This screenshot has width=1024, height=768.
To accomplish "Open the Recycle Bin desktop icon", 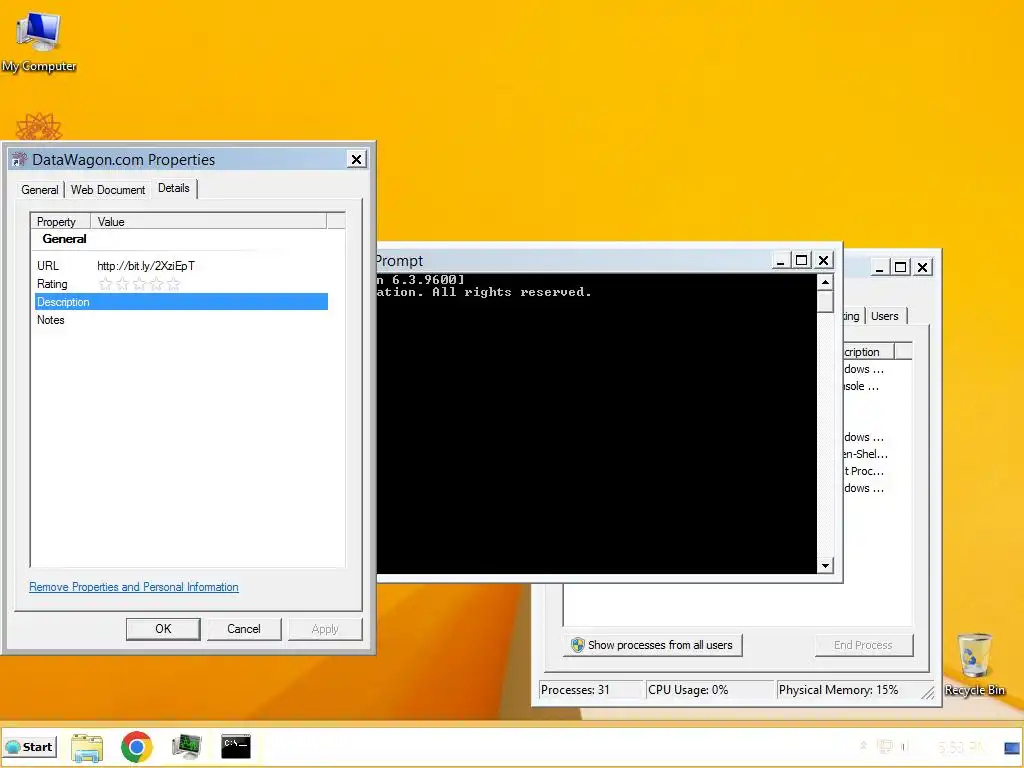I will tap(974, 665).
